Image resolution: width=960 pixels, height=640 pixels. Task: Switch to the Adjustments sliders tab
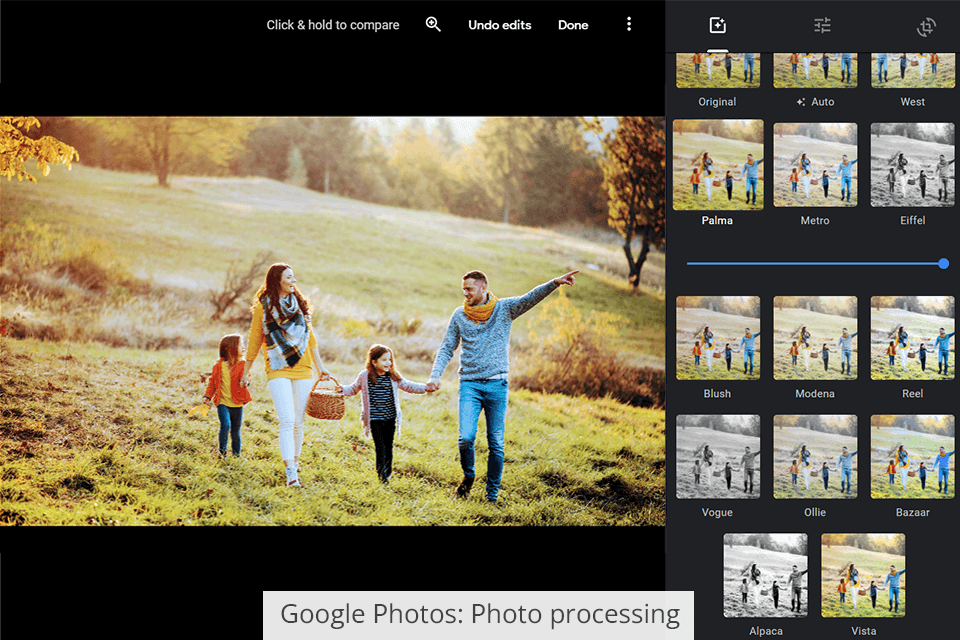pyautogui.click(x=822, y=25)
